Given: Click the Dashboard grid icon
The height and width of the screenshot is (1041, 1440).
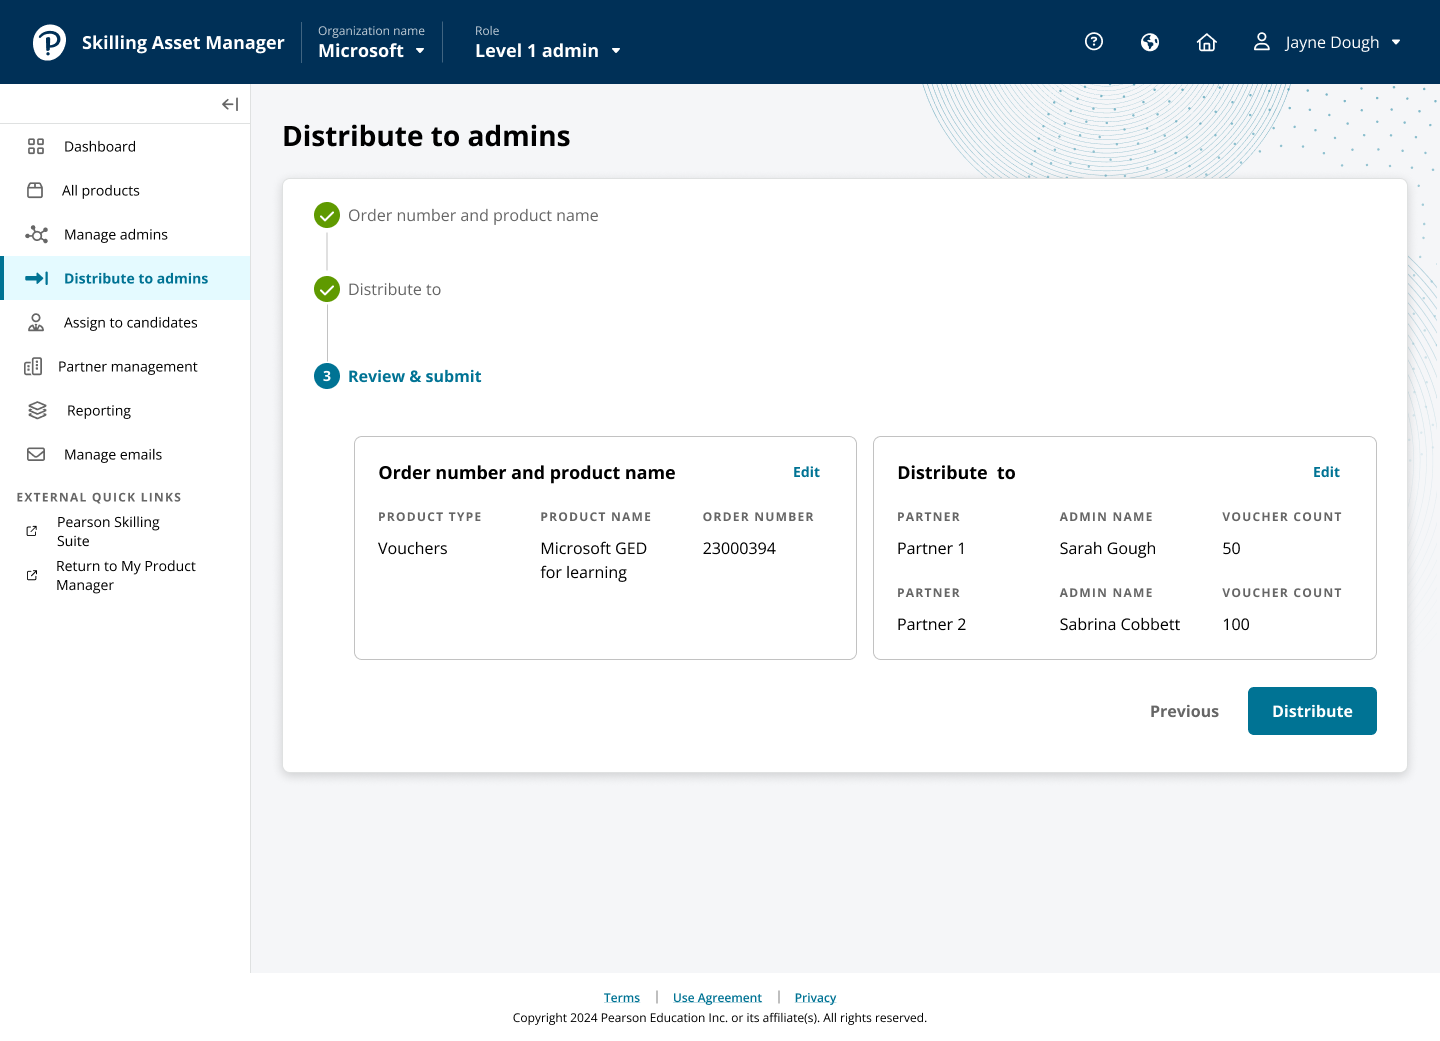Looking at the screenshot, I should click(x=36, y=146).
